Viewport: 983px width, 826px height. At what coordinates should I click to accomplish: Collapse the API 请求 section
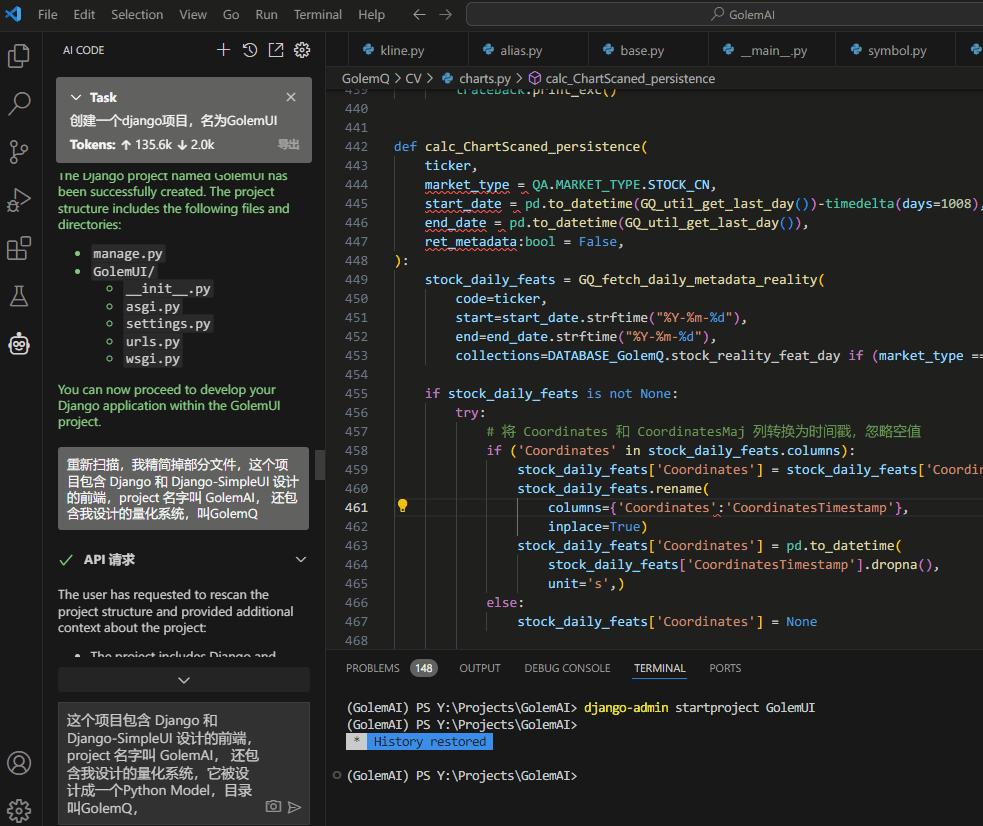[x=301, y=560]
